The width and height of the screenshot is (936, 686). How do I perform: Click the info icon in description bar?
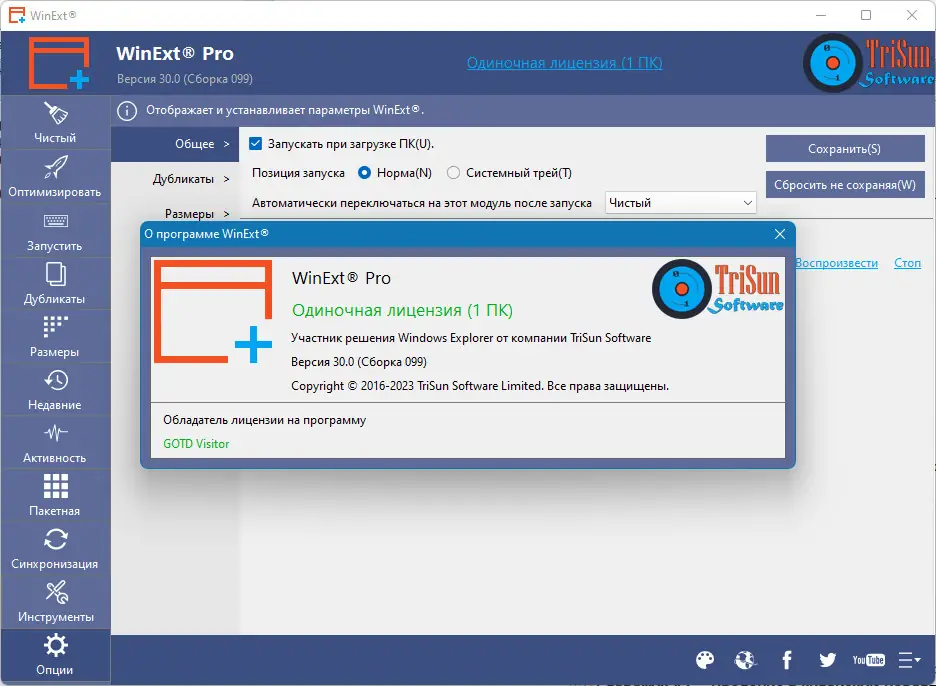[127, 110]
